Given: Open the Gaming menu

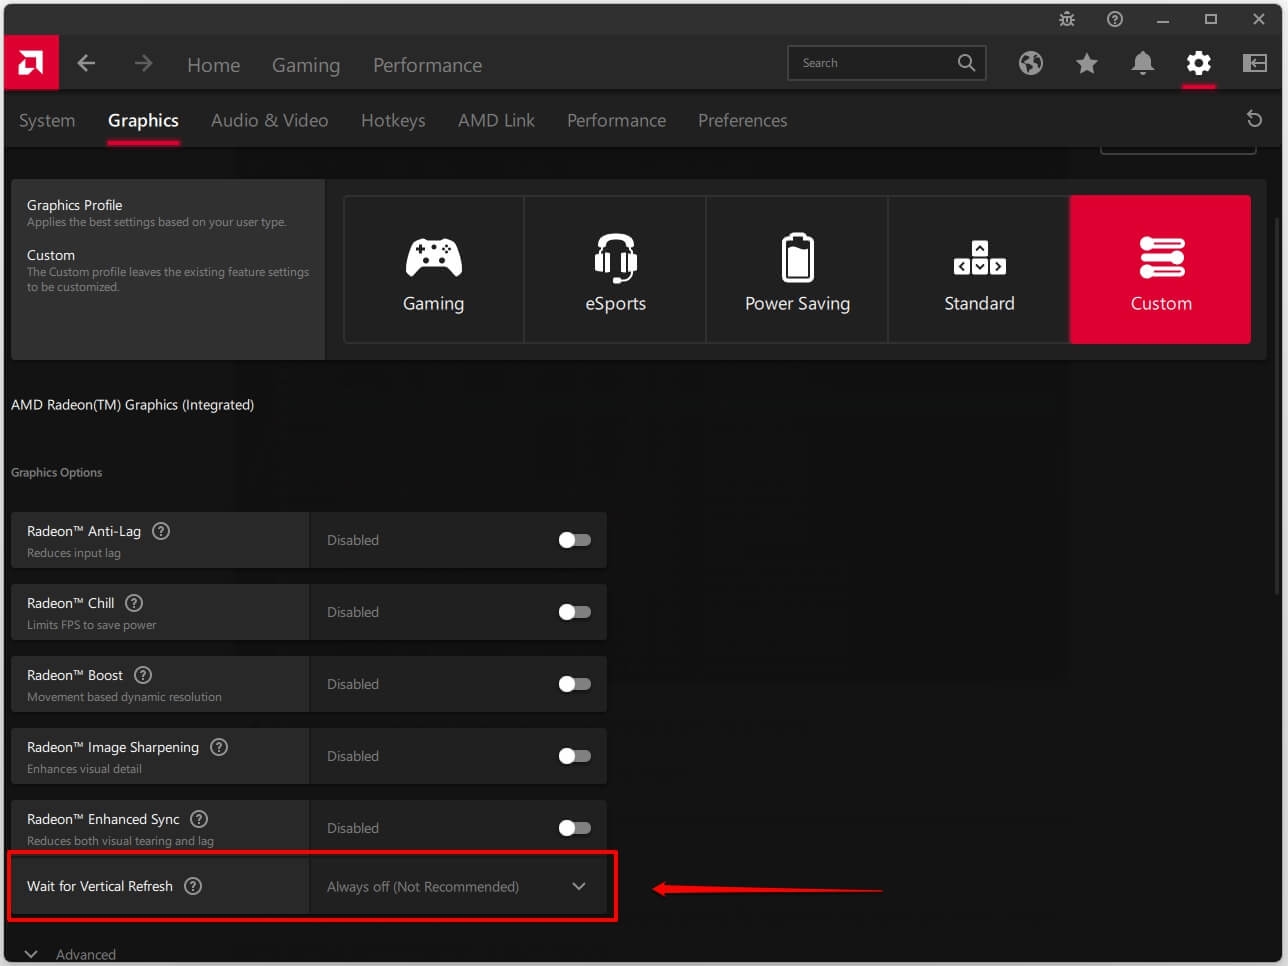Looking at the screenshot, I should click(306, 65).
